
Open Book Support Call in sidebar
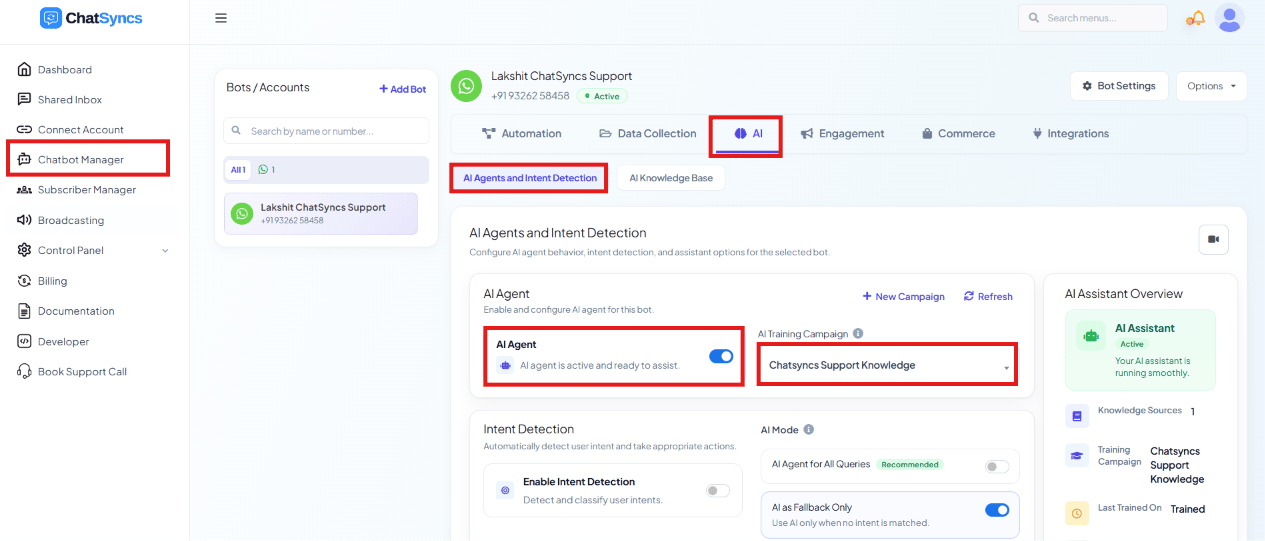(82, 372)
